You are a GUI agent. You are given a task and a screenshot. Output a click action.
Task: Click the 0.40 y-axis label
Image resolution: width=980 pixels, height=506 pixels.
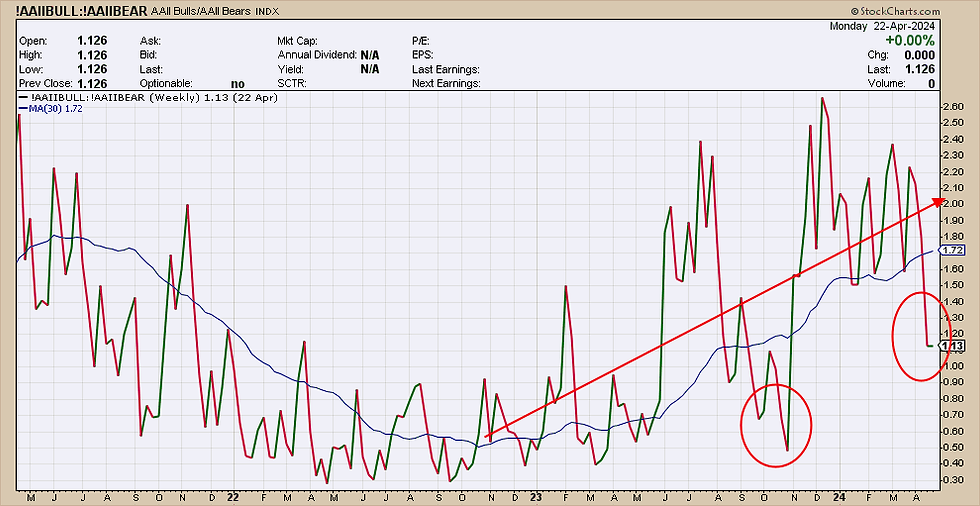953,464
